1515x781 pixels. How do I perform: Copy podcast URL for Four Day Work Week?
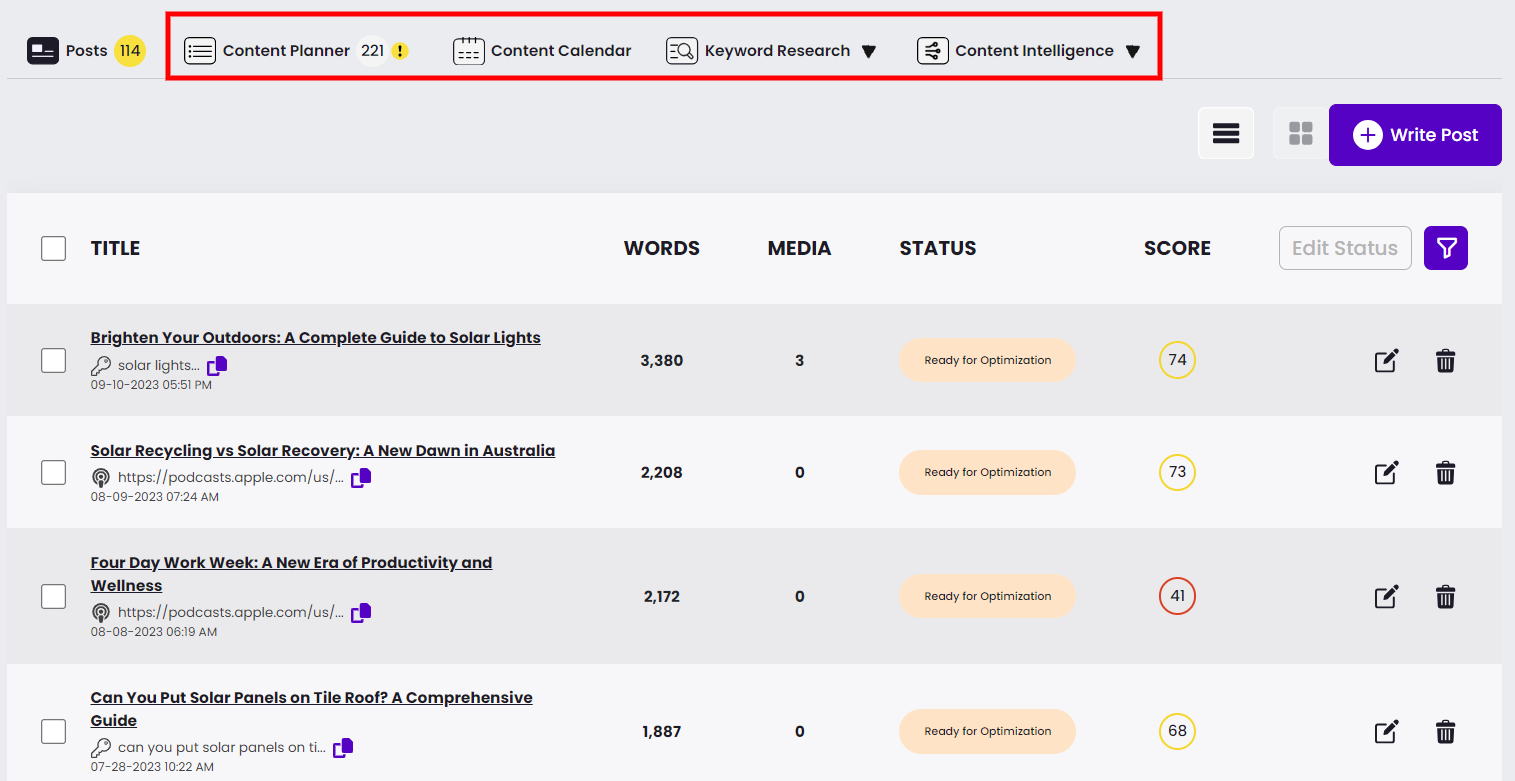pyautogui.click(x=361, y=612)
